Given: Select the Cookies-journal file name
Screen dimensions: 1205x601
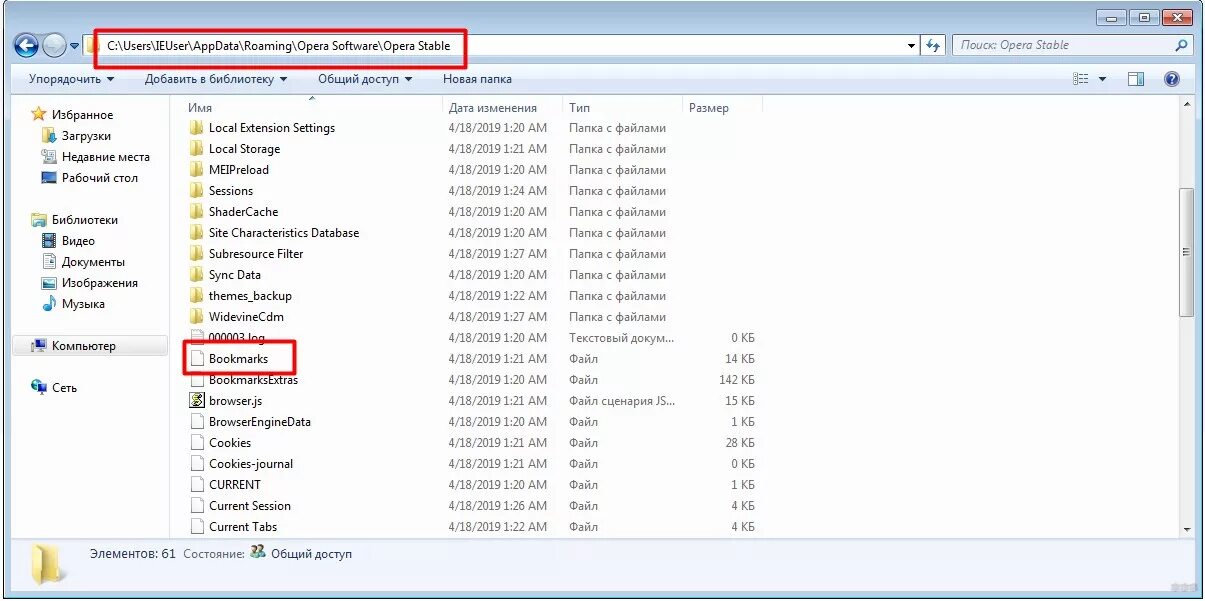Looking at the screenshot, I should (251, 464).
